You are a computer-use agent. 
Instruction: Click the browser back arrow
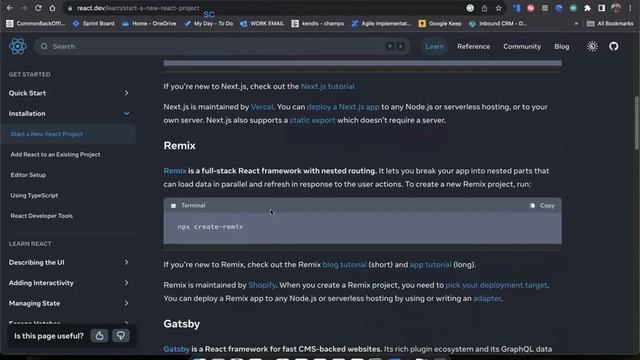coord(9,8)
